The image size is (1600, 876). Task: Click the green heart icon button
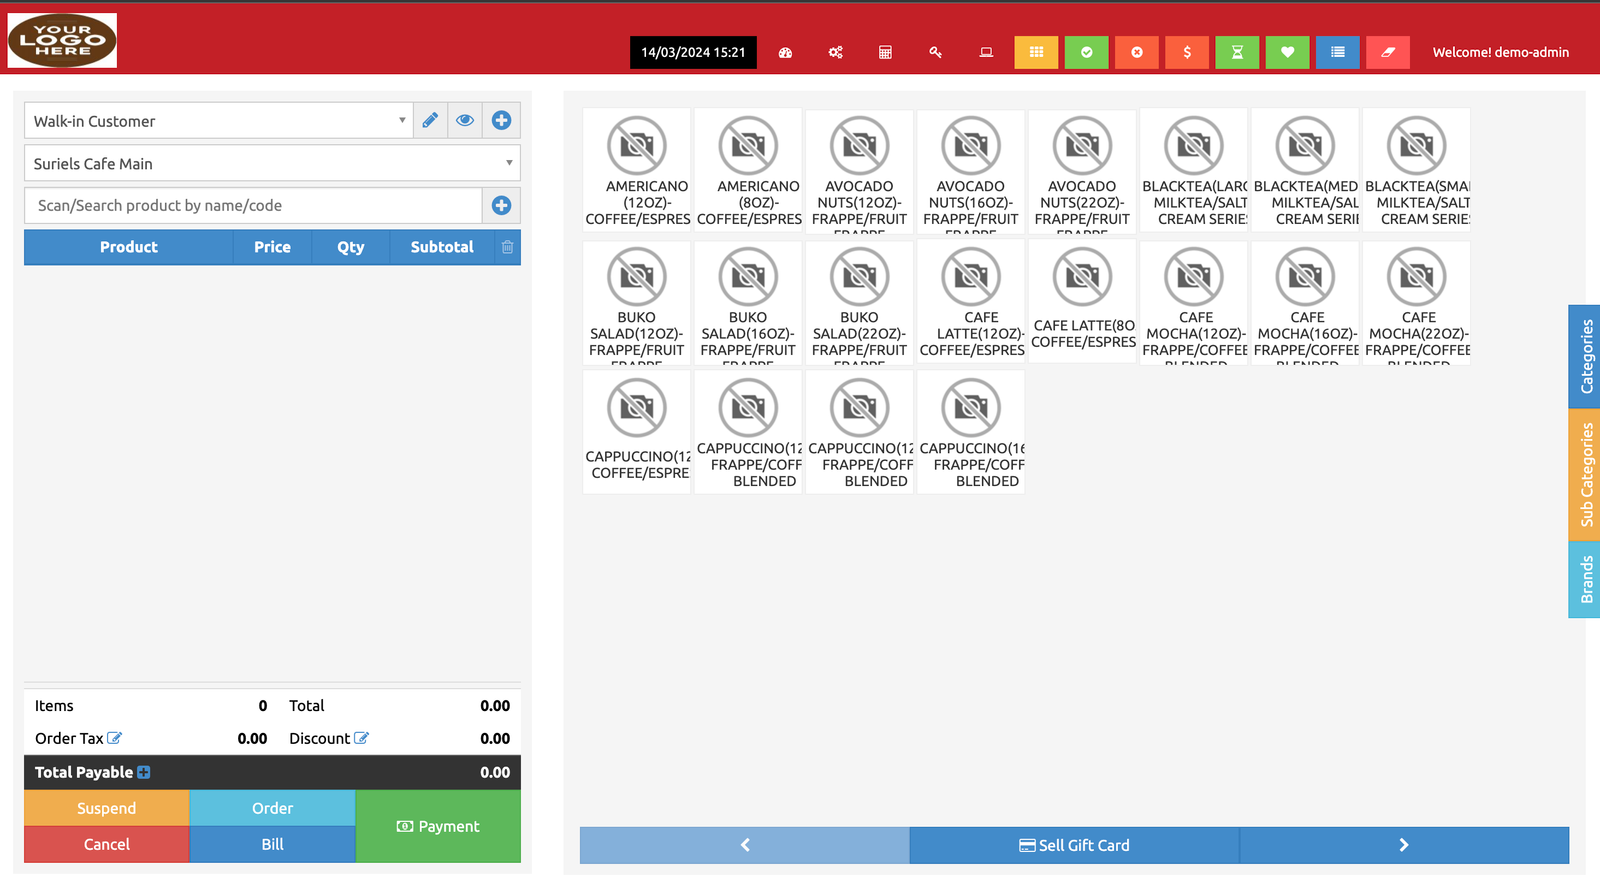click(1287, 53)
